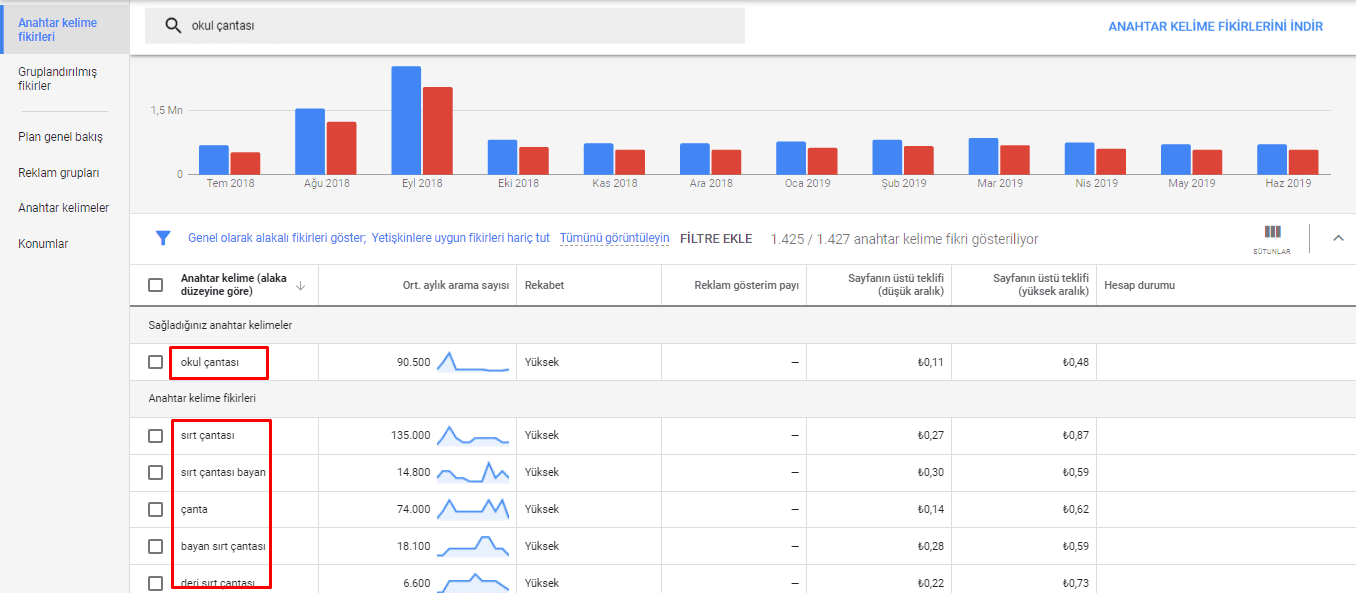The width and height of the screenshot is (1356, 593).
Task: Click the Eyl 2018 blue bar
Action: point(406,120)
